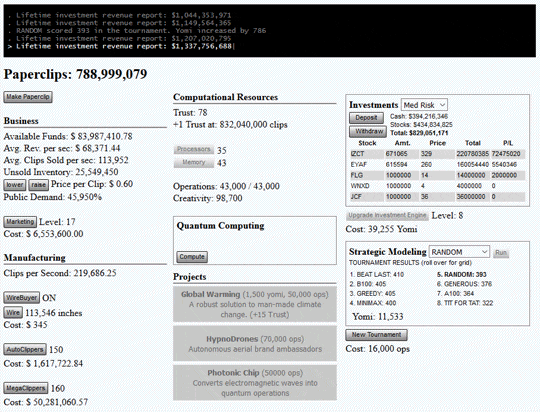Open the Med Risk investment dropdown
540x412 pixels.
(424, 105)
